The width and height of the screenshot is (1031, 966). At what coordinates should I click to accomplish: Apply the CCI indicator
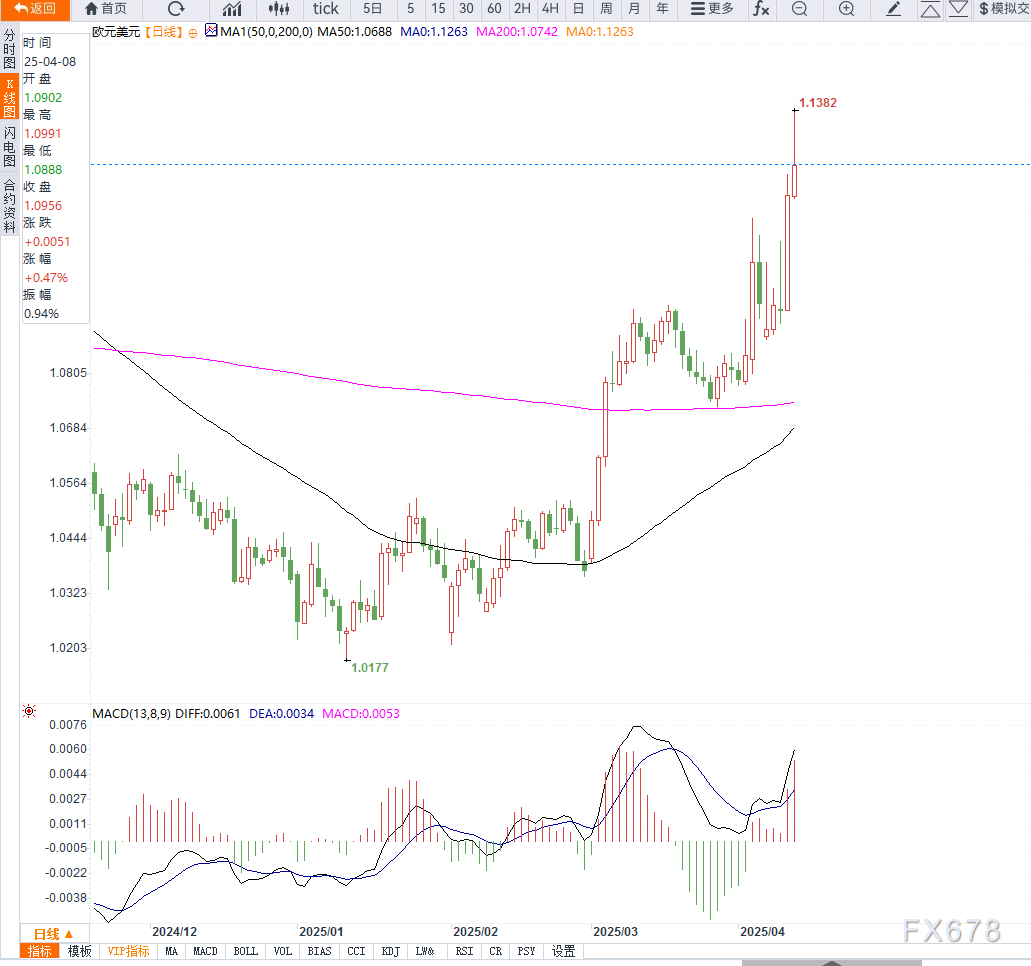[356, 951]
